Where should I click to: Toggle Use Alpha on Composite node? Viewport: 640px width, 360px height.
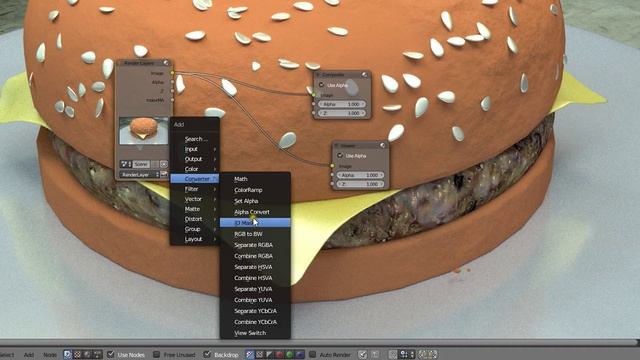point(322,85)
